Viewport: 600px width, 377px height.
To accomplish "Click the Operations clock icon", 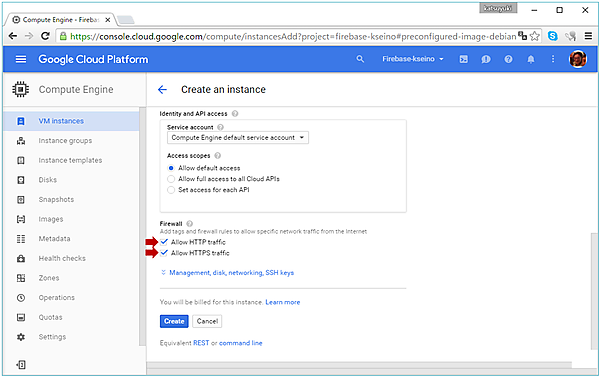I will pos(21,297).
